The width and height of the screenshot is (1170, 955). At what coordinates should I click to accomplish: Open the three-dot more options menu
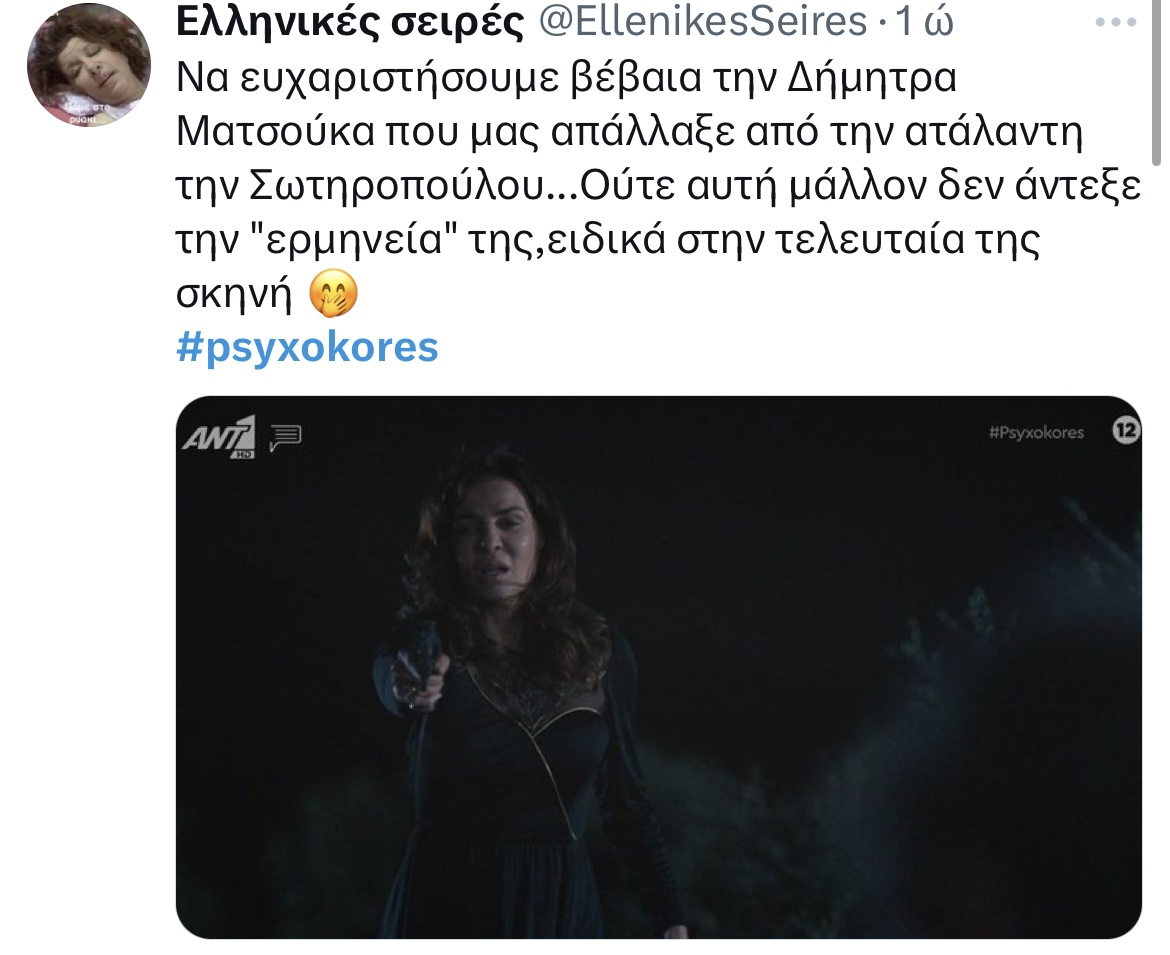(x=1116, y=22)
